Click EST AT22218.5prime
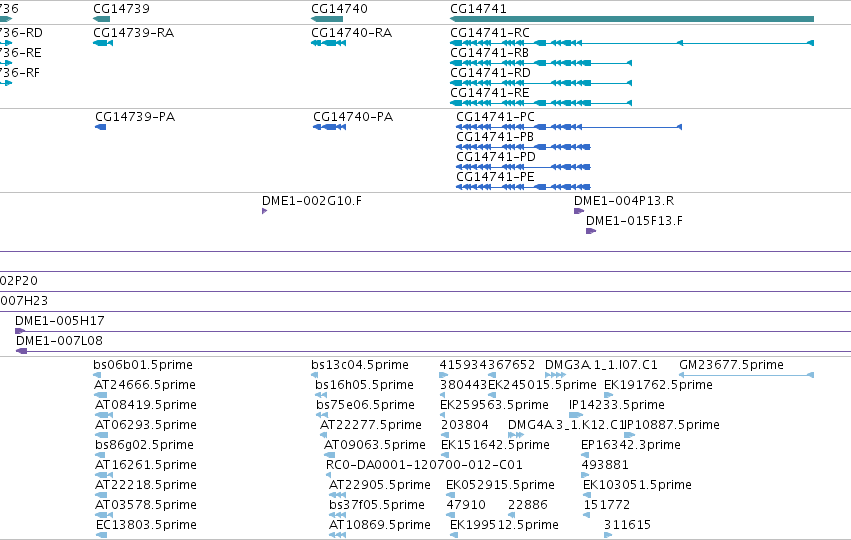 tap(145, 485)
